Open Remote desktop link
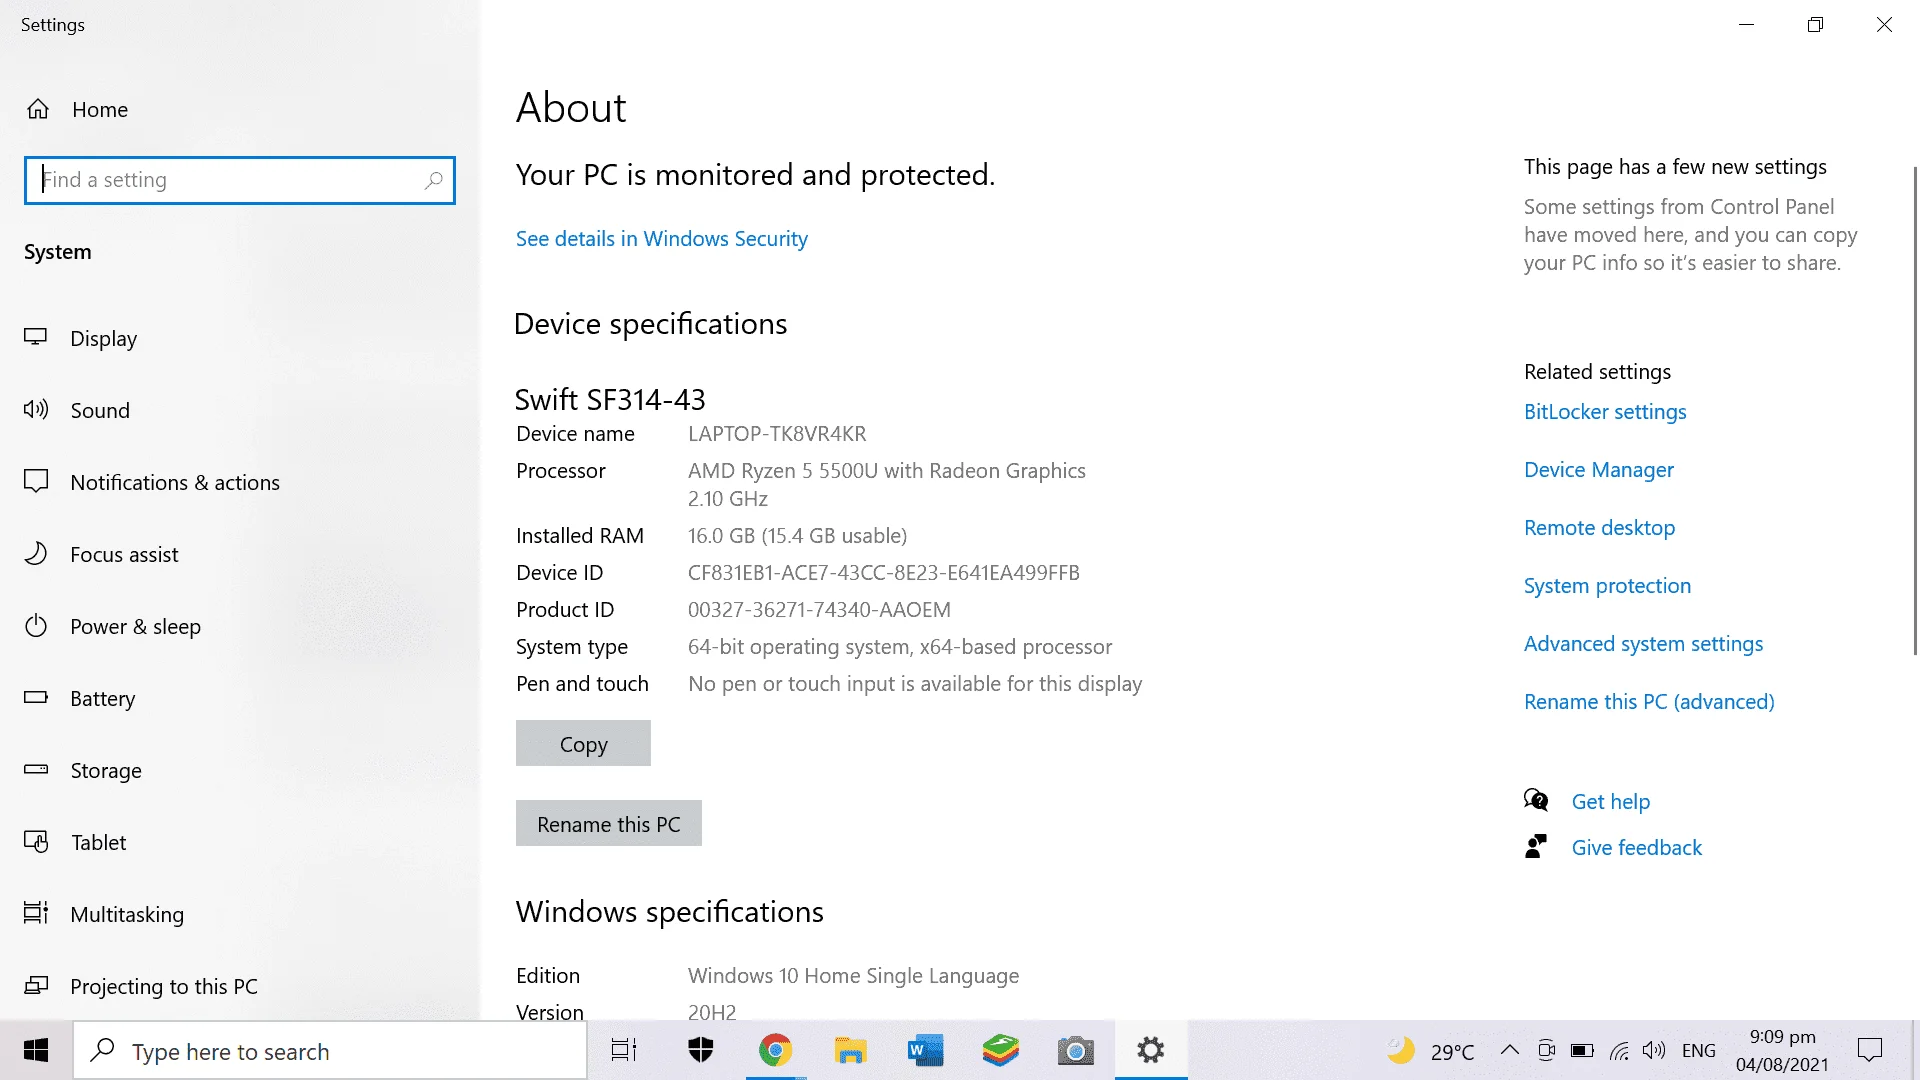 [1599, 527]
